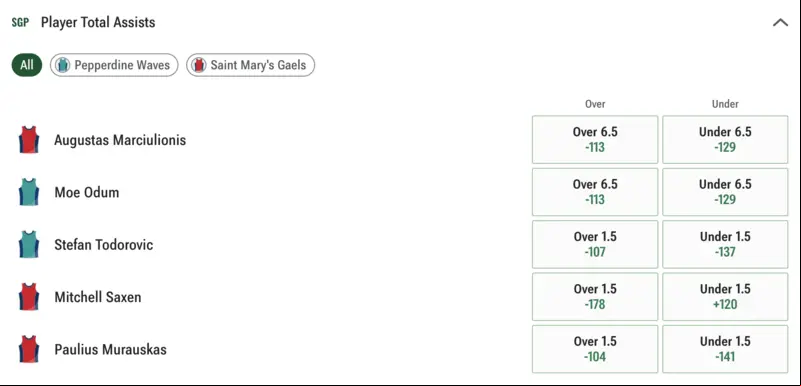Select the All filter pill
This screenshot has width=801, height=386.
click(27, 65)
